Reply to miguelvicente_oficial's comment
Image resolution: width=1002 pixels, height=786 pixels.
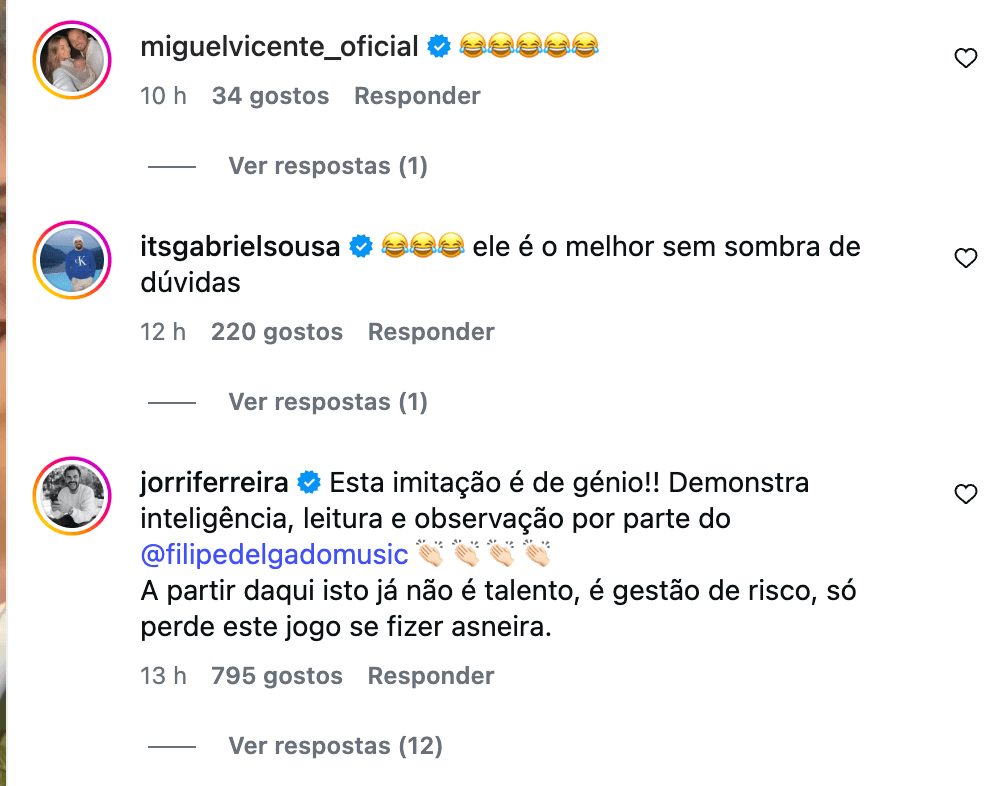click(x=417, y=96)
